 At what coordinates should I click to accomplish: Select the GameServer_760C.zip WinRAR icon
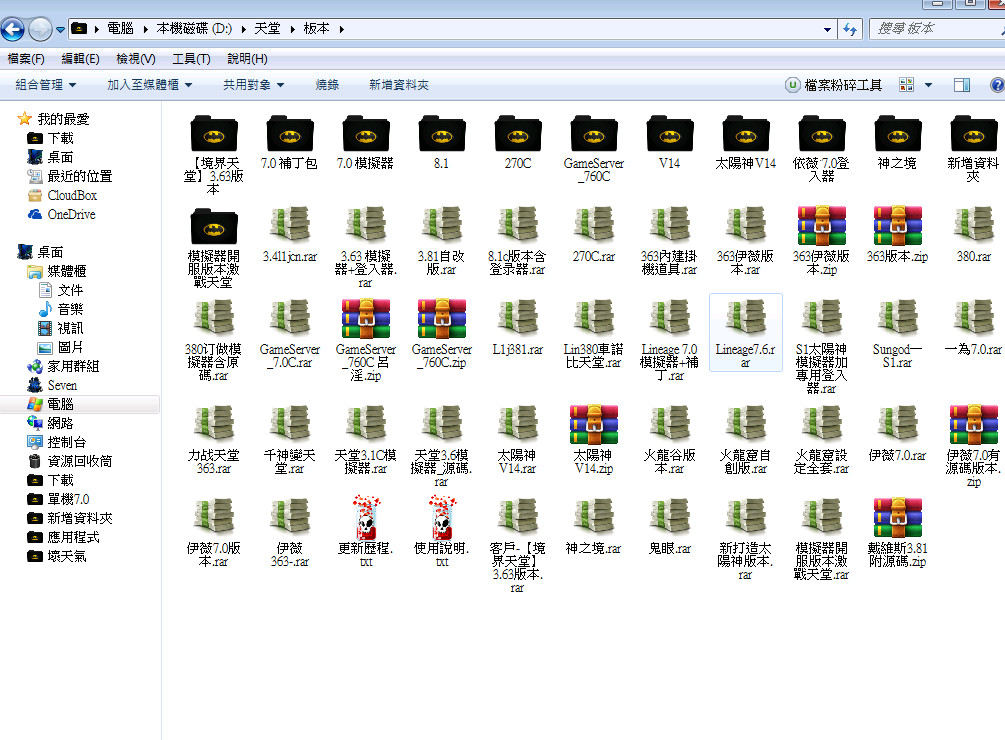pos(442,318)
